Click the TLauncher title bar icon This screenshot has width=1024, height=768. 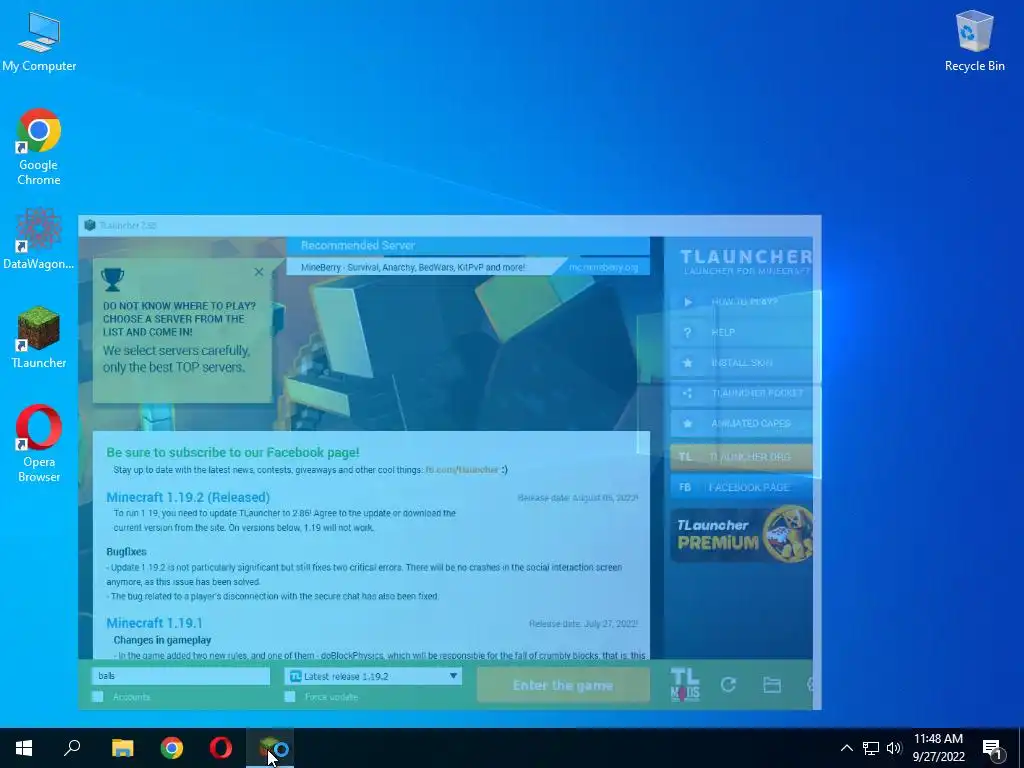coord(90,225)
